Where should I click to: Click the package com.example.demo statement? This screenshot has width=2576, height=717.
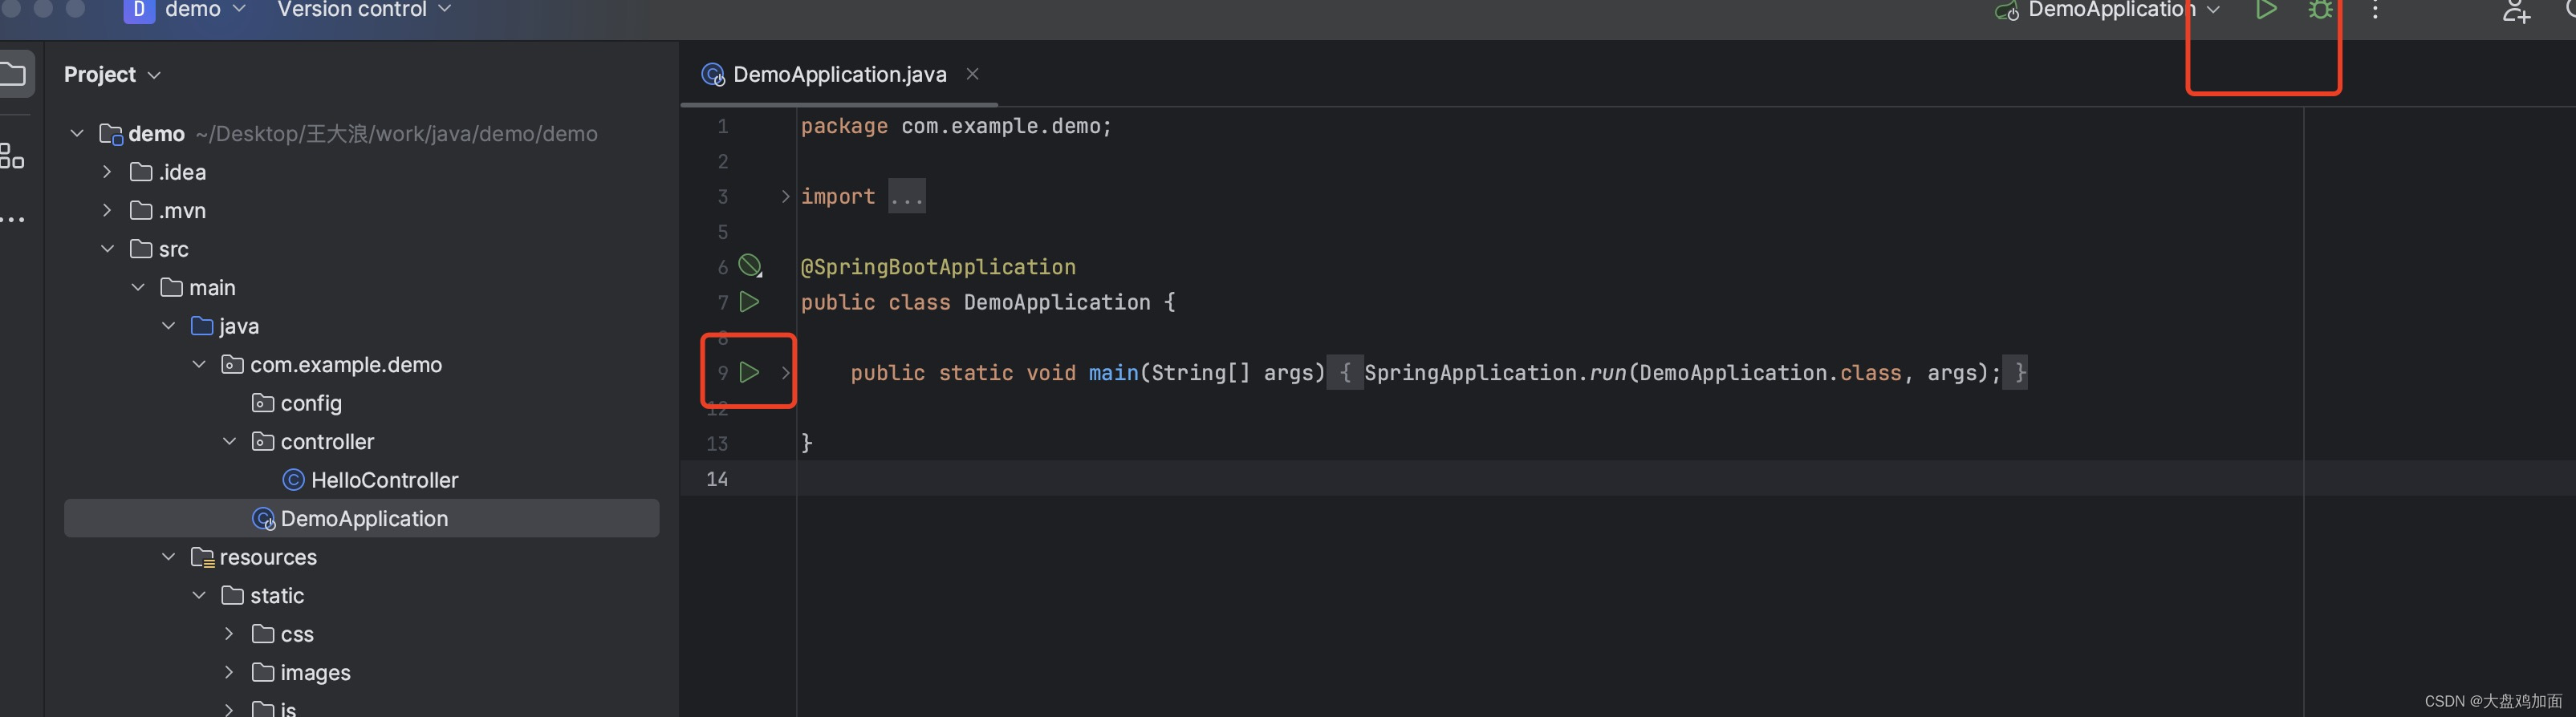pos(956,126)
